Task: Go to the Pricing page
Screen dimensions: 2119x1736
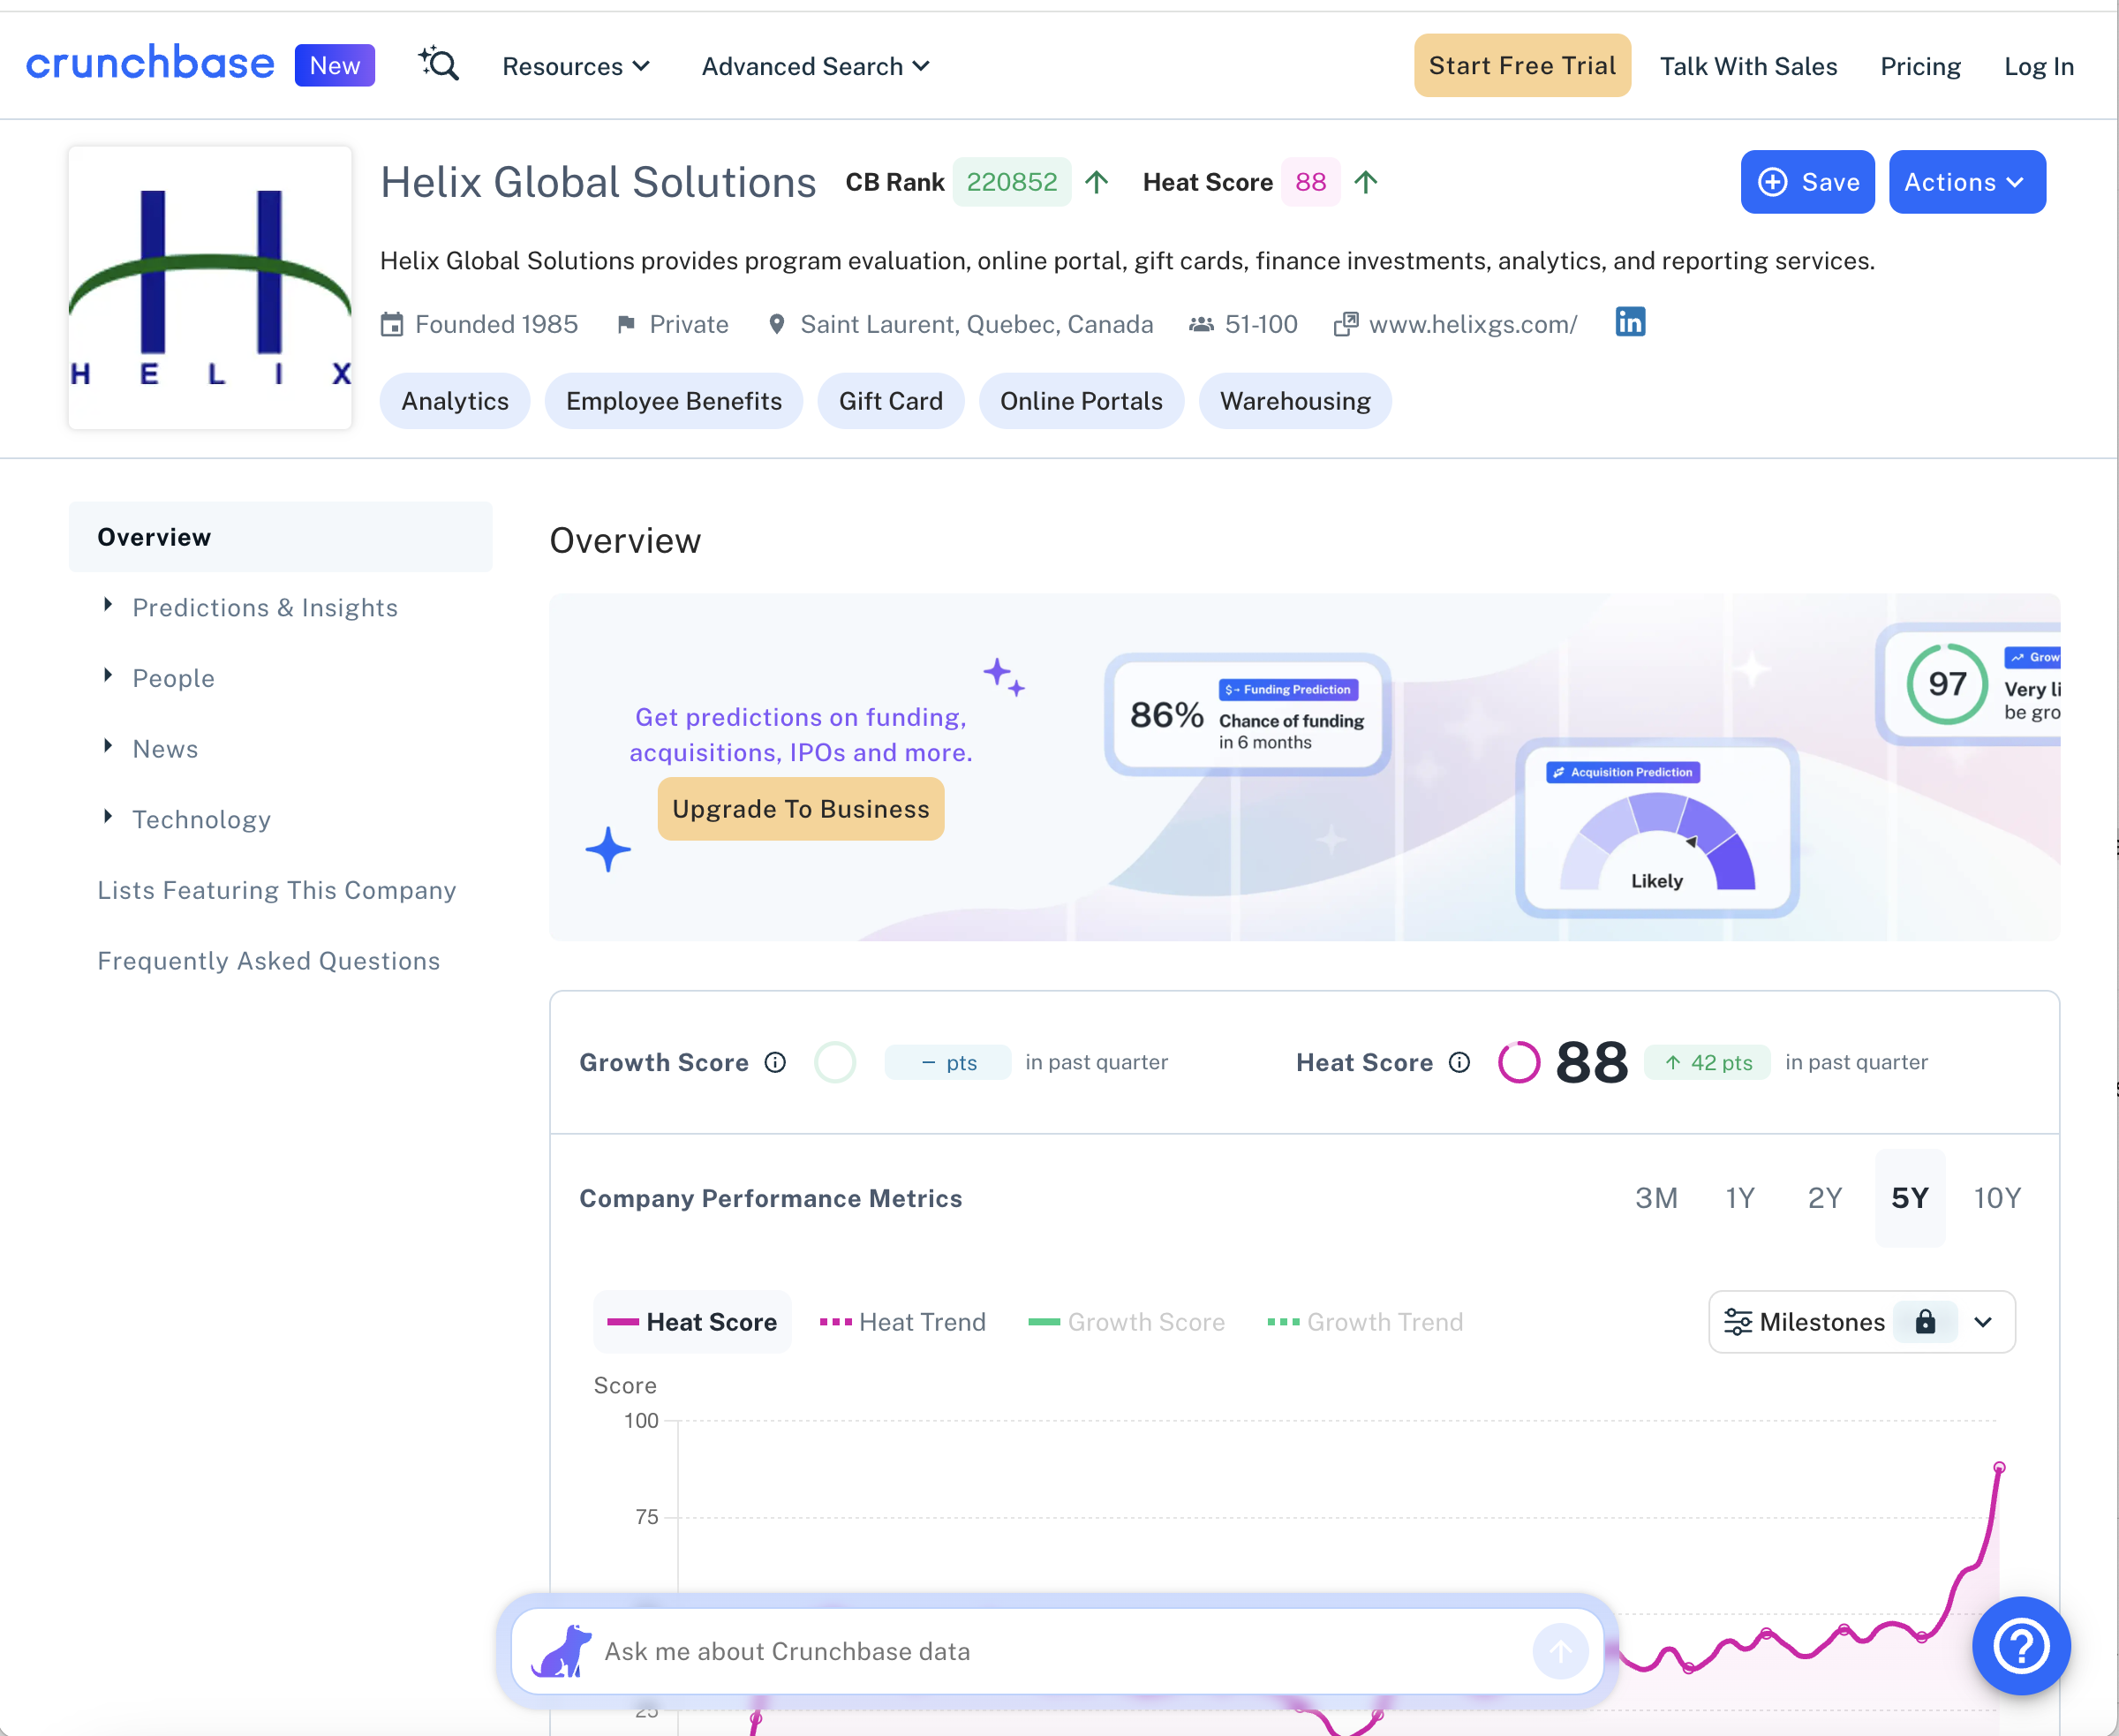Action: coord(1920,66)
